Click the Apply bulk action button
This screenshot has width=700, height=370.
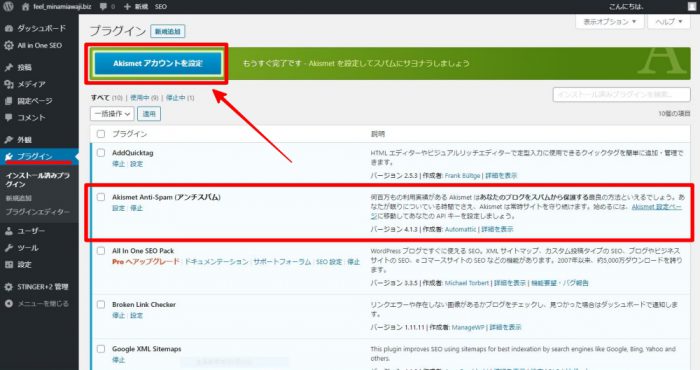149,114
